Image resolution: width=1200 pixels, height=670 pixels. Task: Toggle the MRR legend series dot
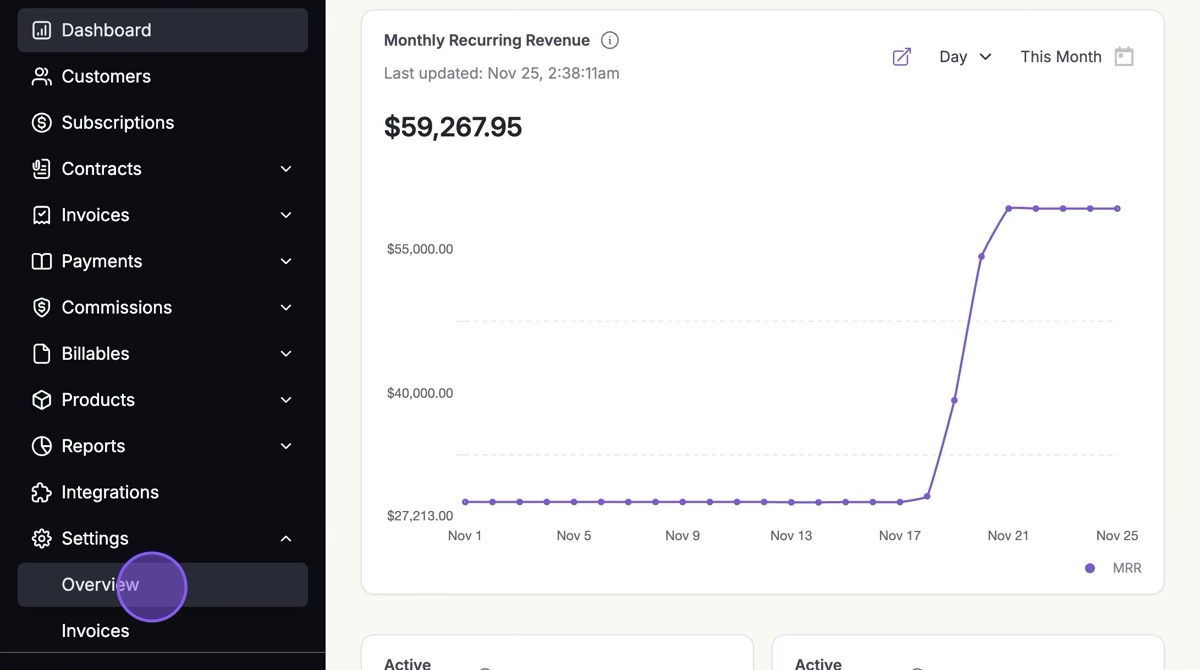1090,568
